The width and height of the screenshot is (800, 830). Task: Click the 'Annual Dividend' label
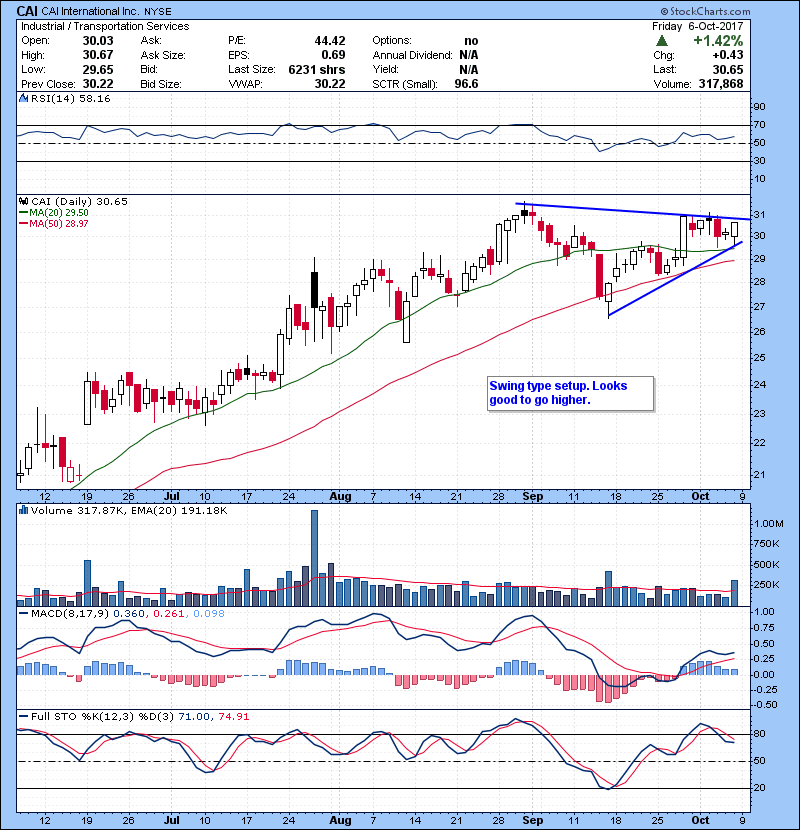[412, 55]
